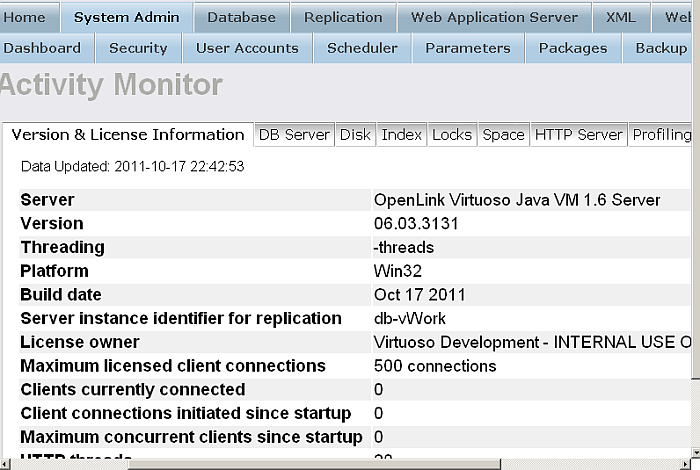Click the Platform row label
Image resolution: width=700 pixels, height=470 pixels.
click(x=54, y=271)
